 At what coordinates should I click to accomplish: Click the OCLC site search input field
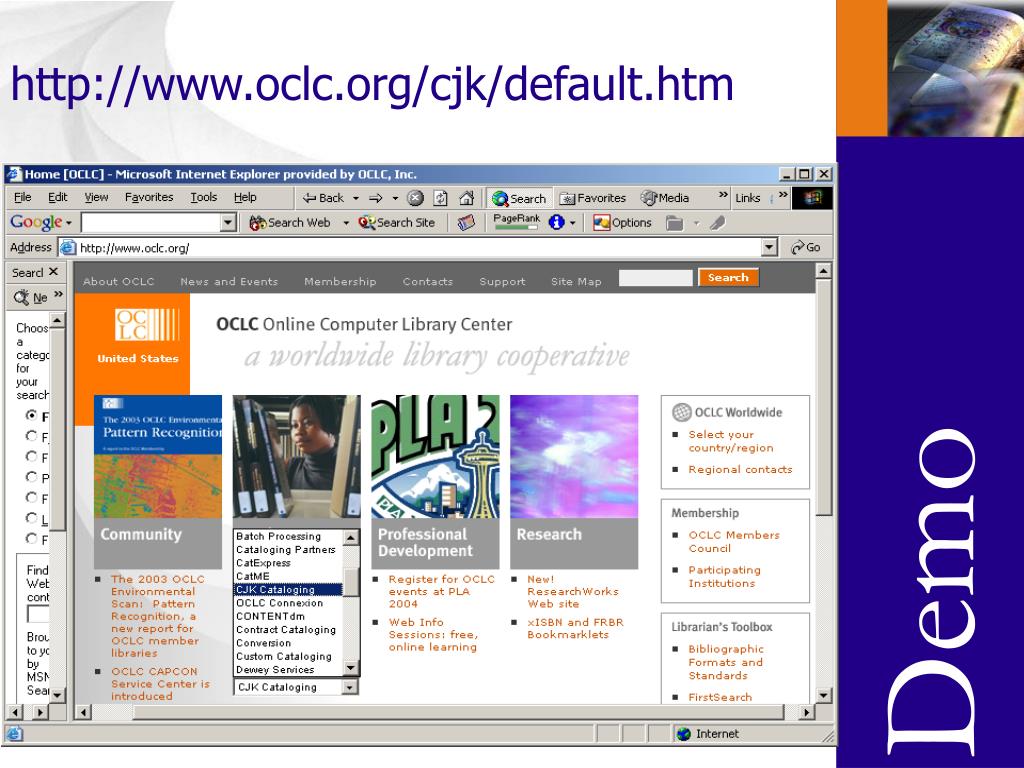tap(656, 278)
